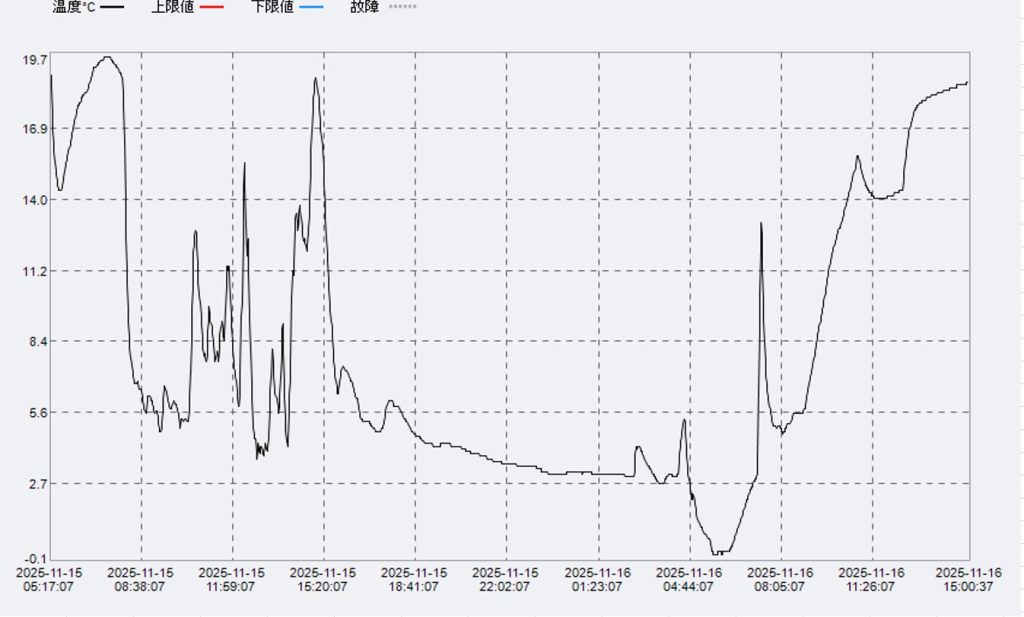Select the 2025-11-16 15:00:37 end timestamp

[968, 580]
